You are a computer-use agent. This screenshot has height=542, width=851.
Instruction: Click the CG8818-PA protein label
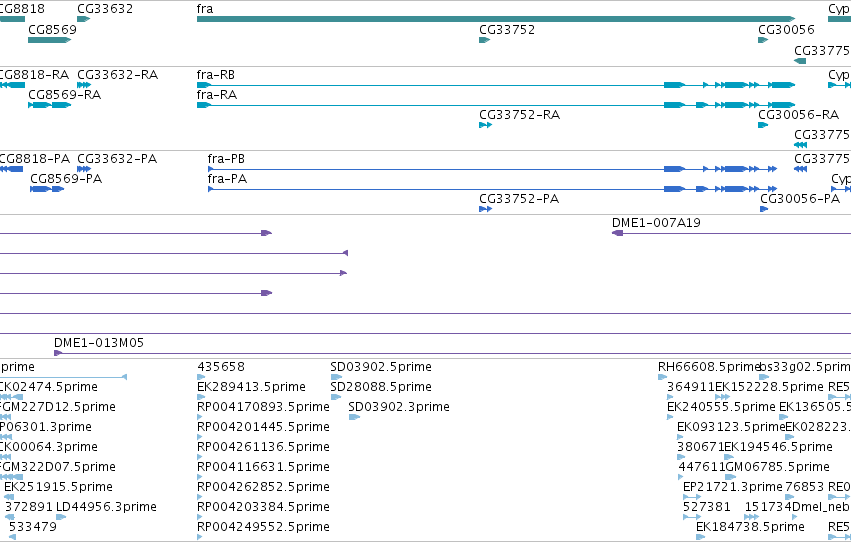tap(35, 159)
